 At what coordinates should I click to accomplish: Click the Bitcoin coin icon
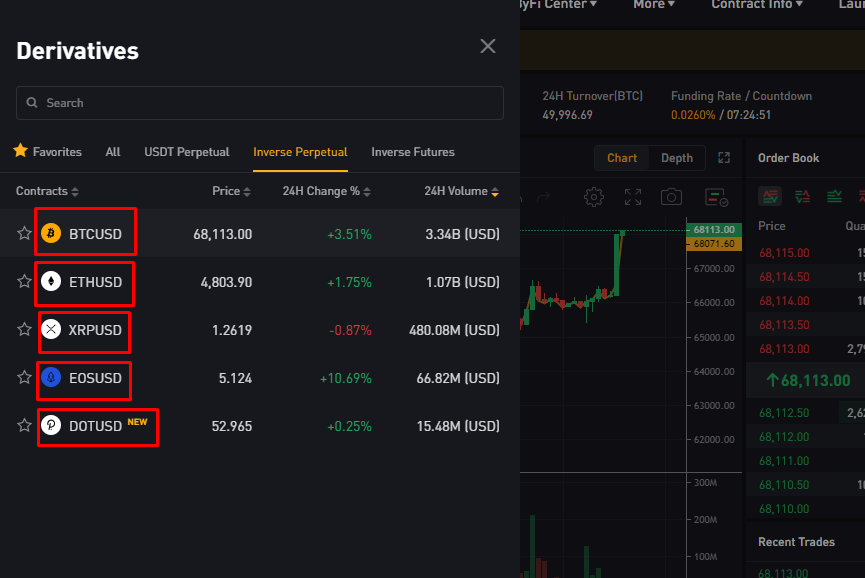coord(51,233)
